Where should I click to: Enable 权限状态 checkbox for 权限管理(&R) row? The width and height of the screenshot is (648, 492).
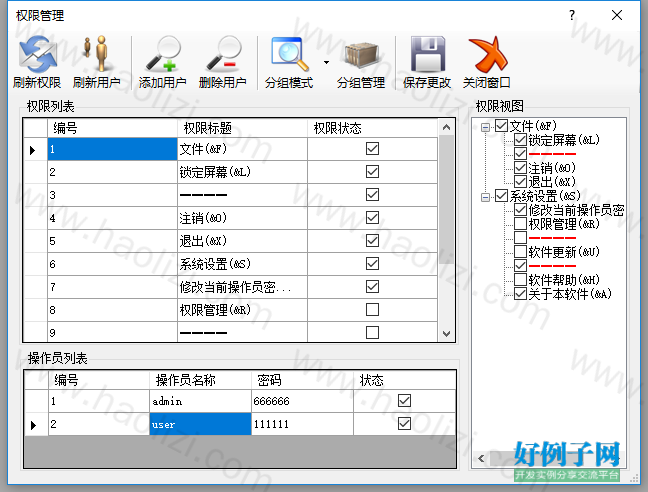tap(372, 309)
